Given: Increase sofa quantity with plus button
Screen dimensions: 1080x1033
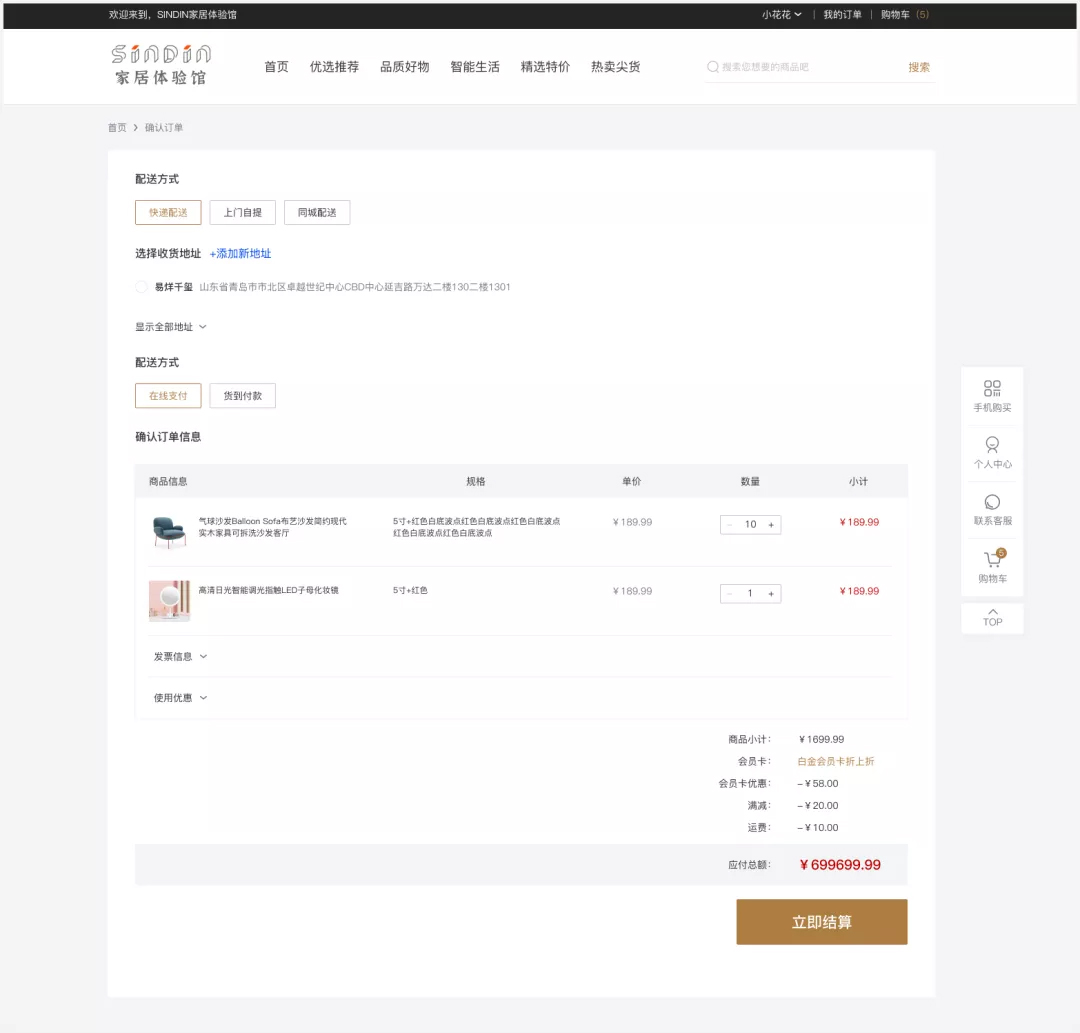Looking at the screenshot, I should (x=771, y=524).
